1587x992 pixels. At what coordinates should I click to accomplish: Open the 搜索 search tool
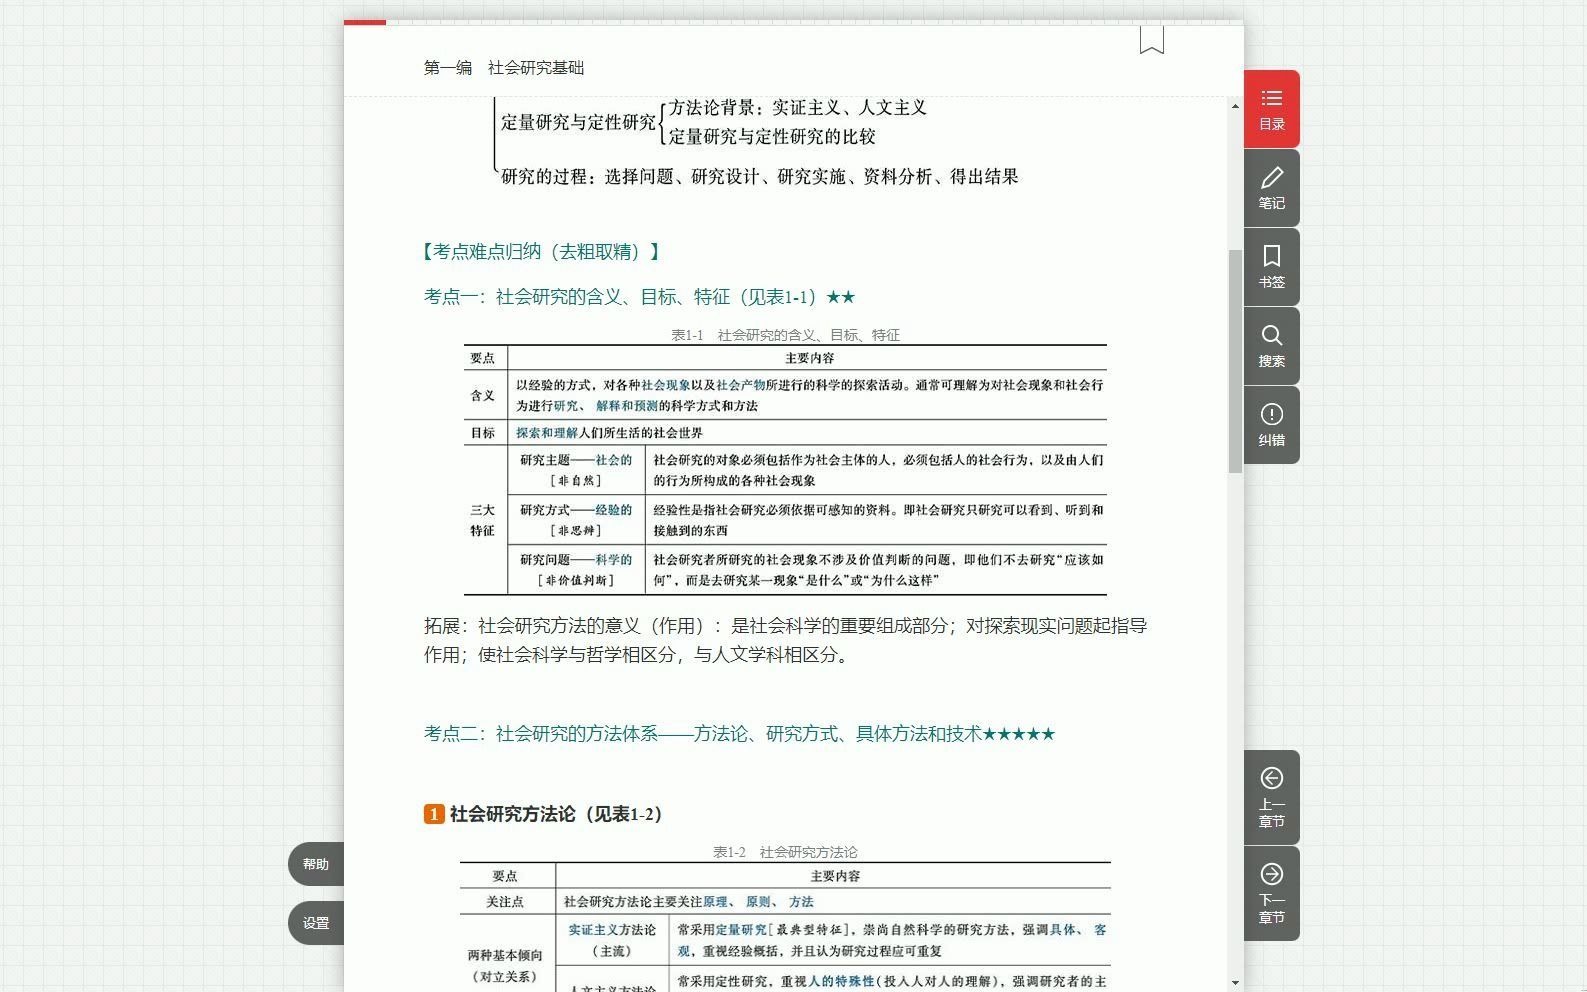1271,346
